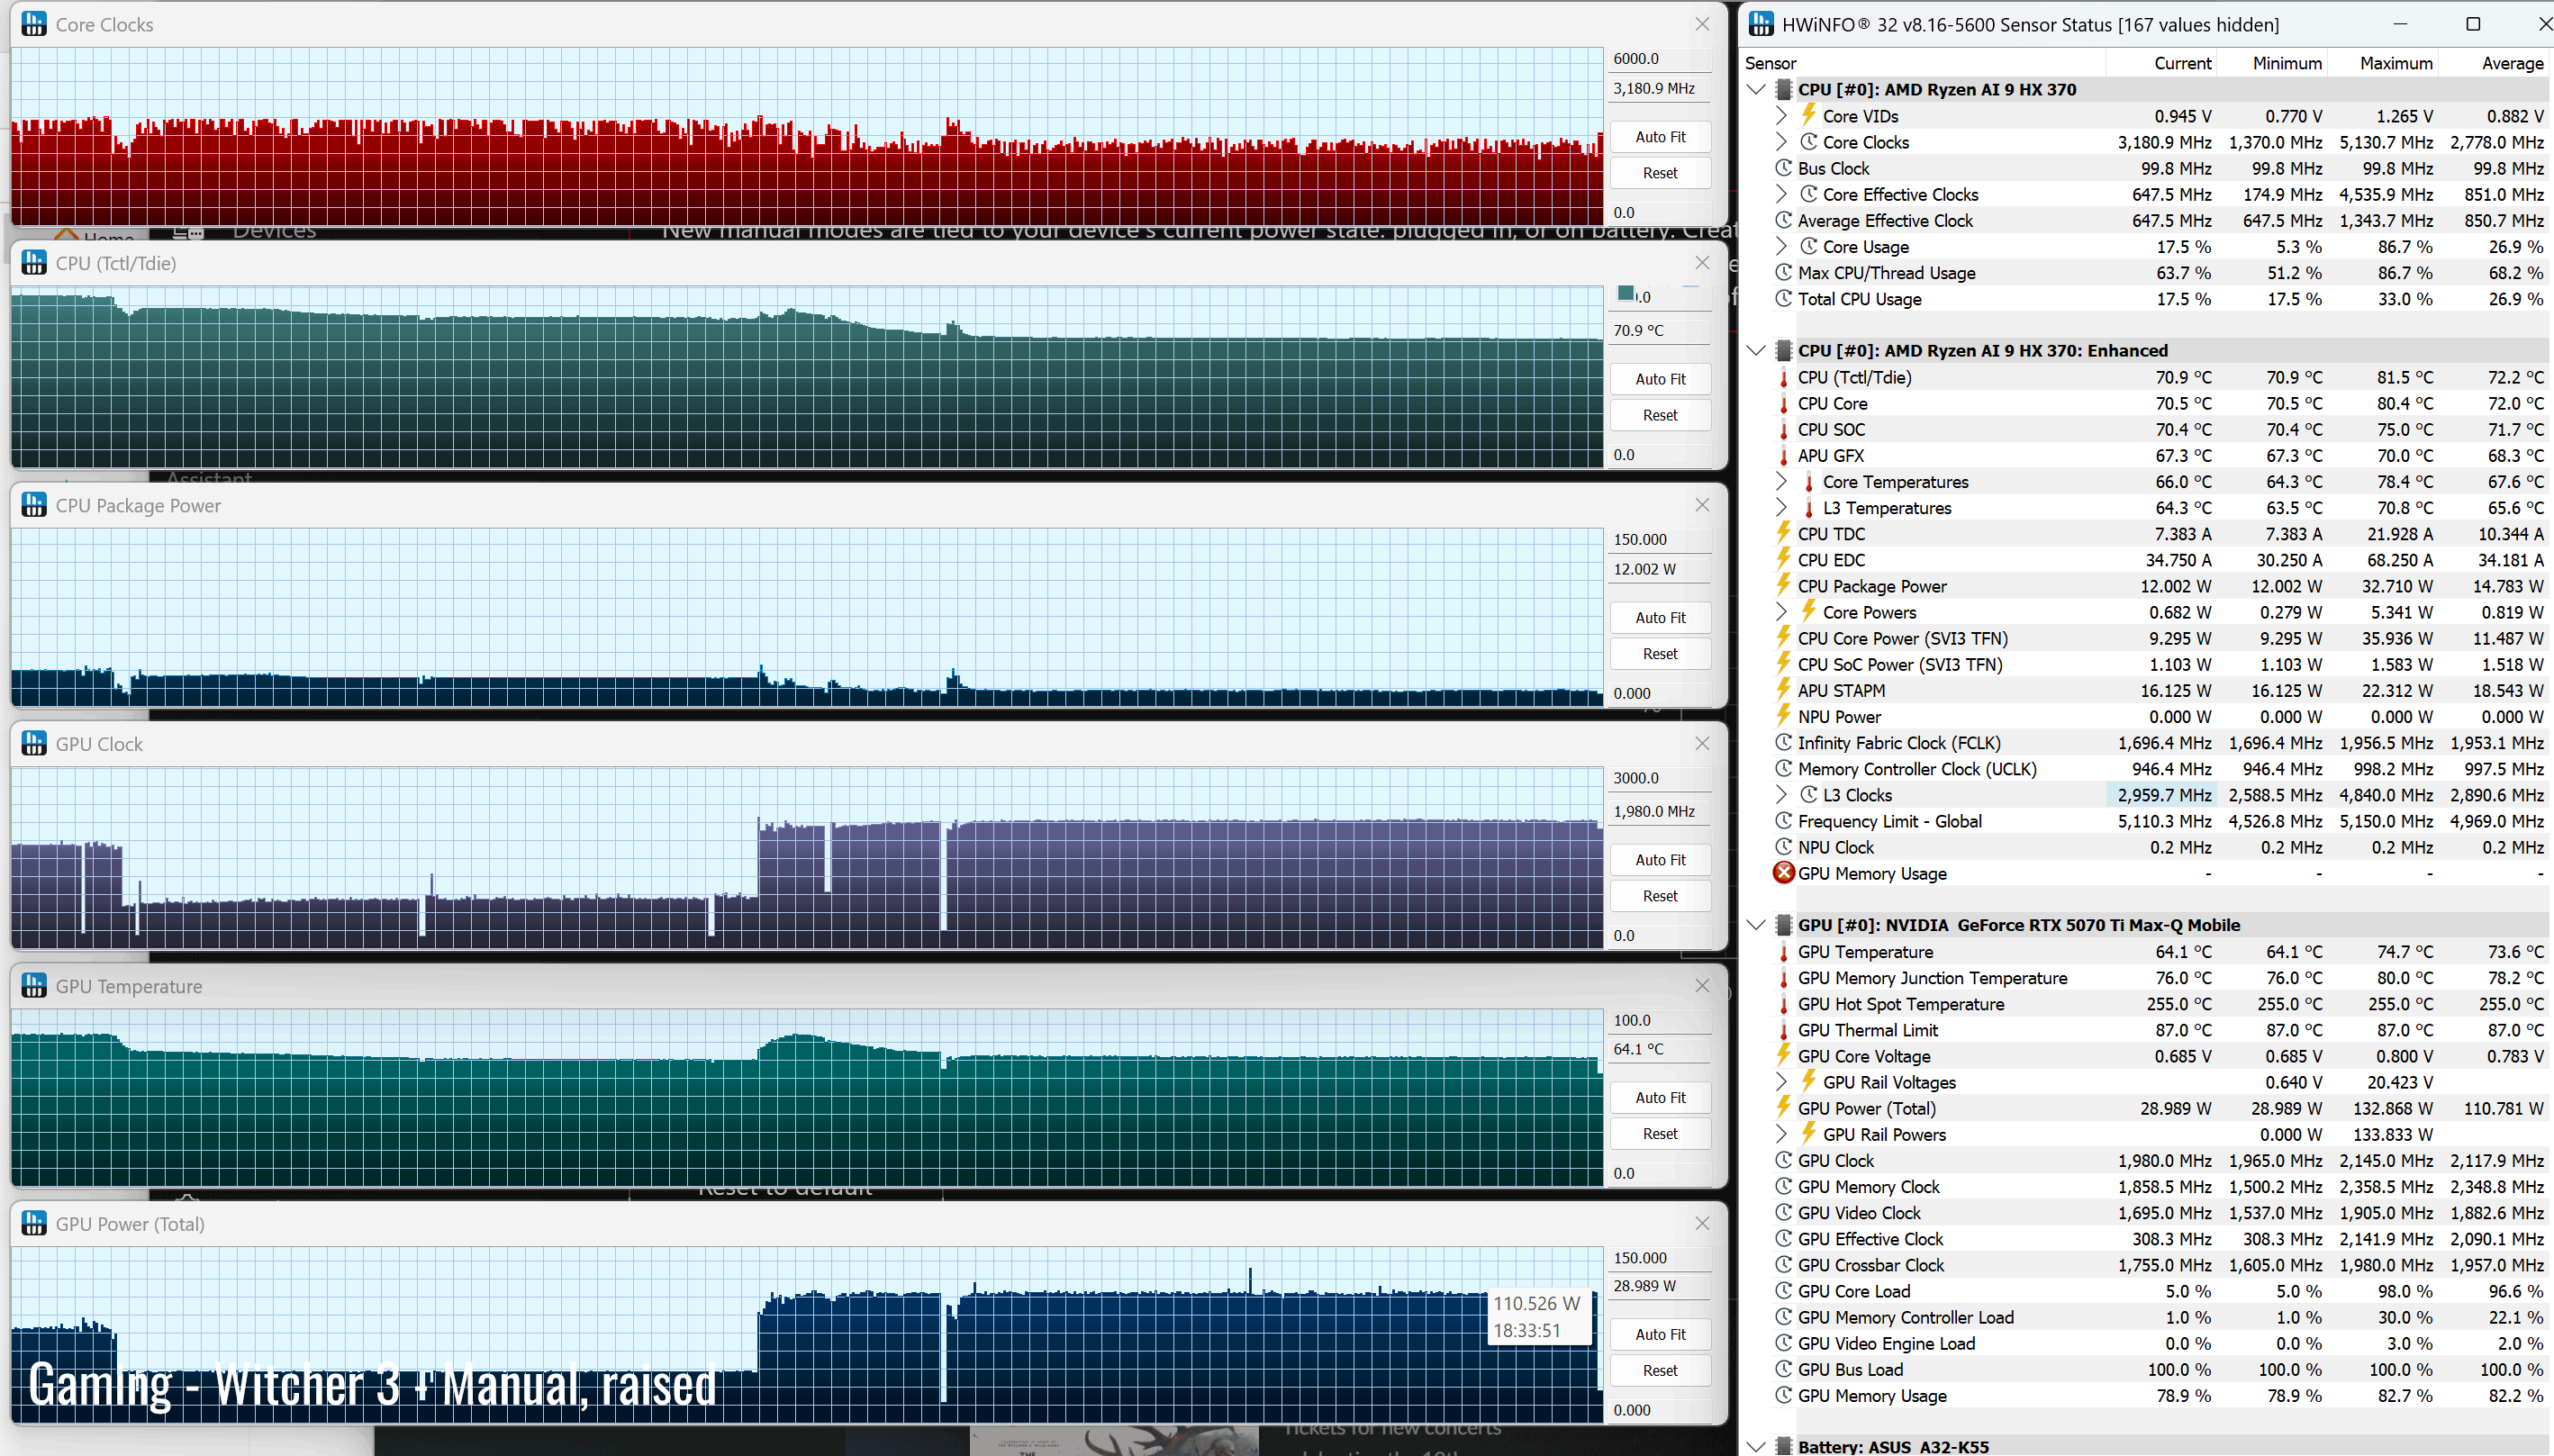
Task: Click Reset in the GPU Power (Total) window
Action: [1660, 1371]
